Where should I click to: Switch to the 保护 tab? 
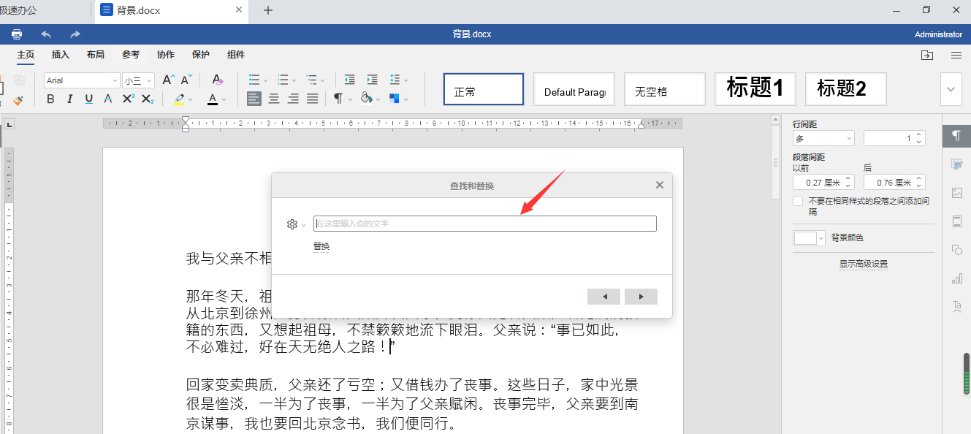(x=201, y=54)
